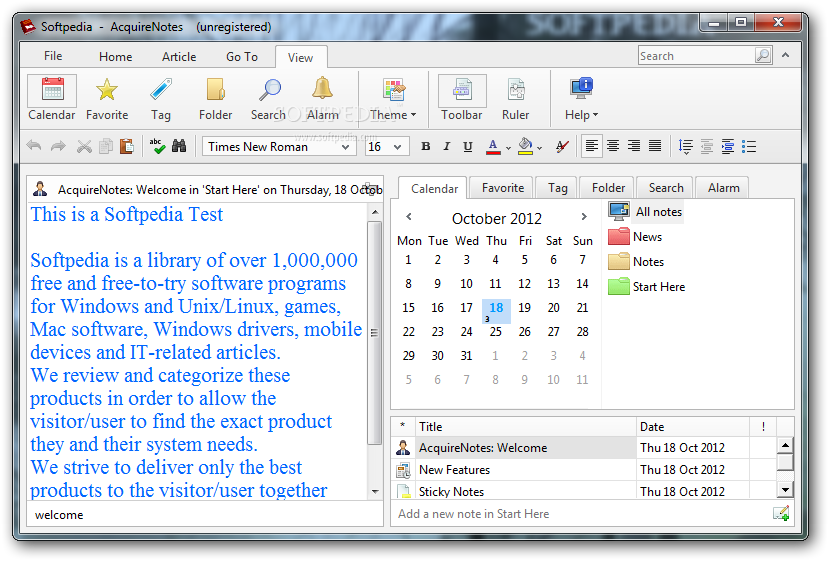Sort by the Date column header
This screenshot has height=561, width=829.
point(693,426)
